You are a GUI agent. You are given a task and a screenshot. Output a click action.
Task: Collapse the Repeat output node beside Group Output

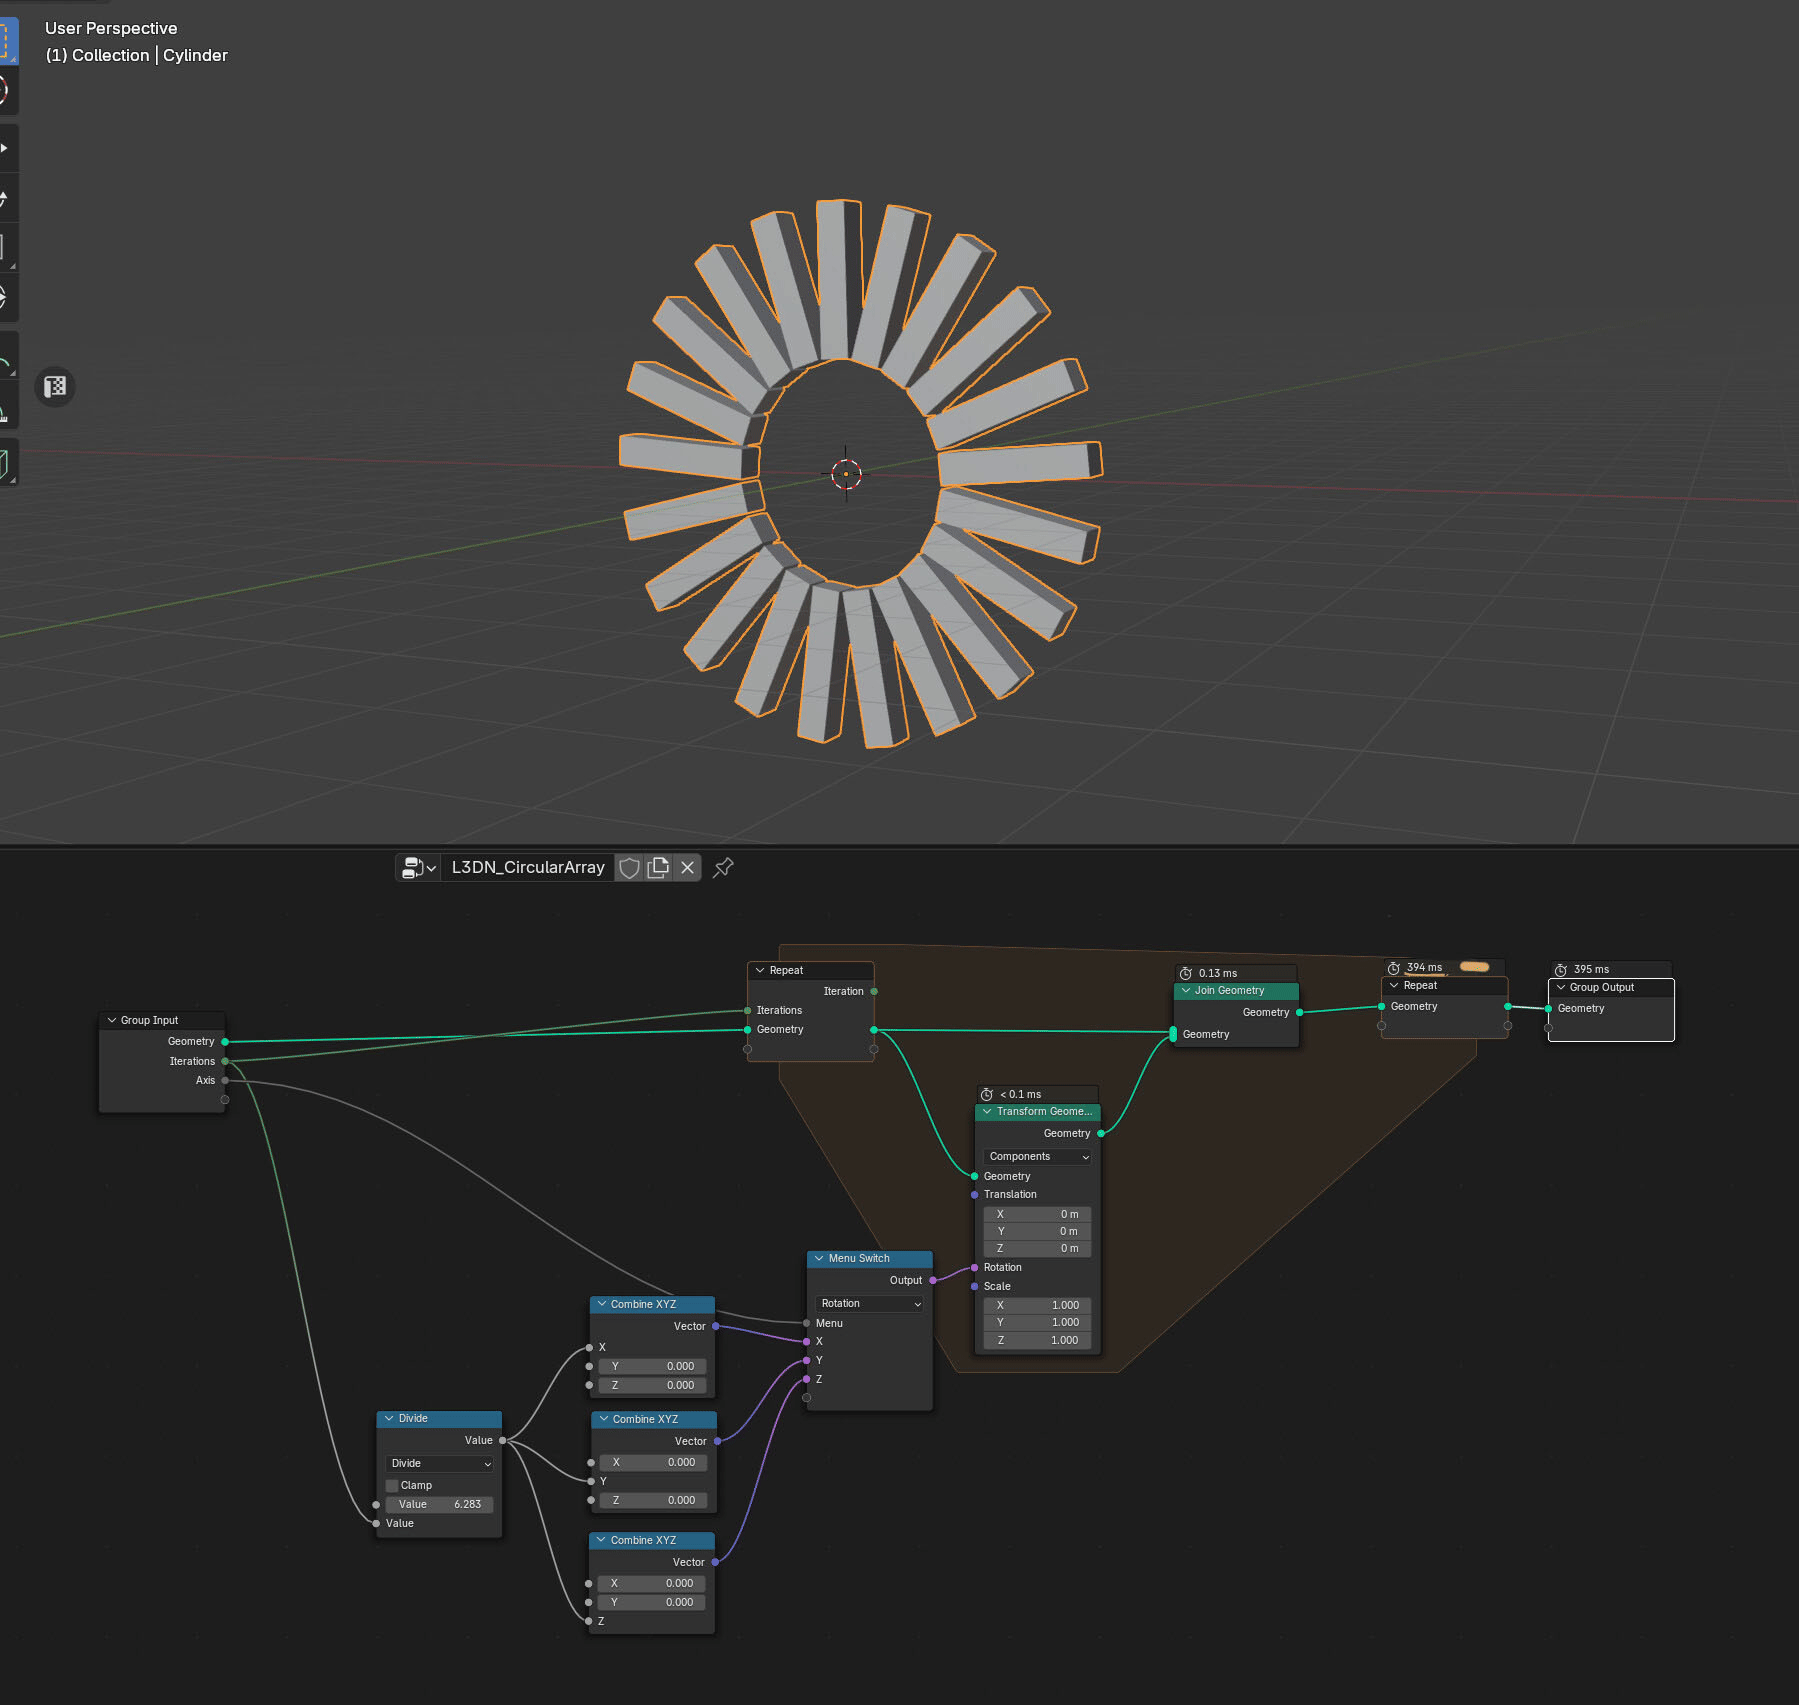[1394, 985]
